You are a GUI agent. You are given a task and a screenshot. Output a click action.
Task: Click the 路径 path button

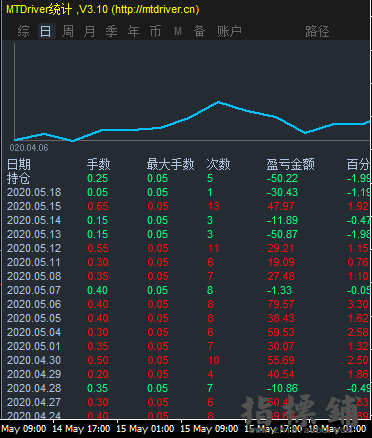(317, 31)
